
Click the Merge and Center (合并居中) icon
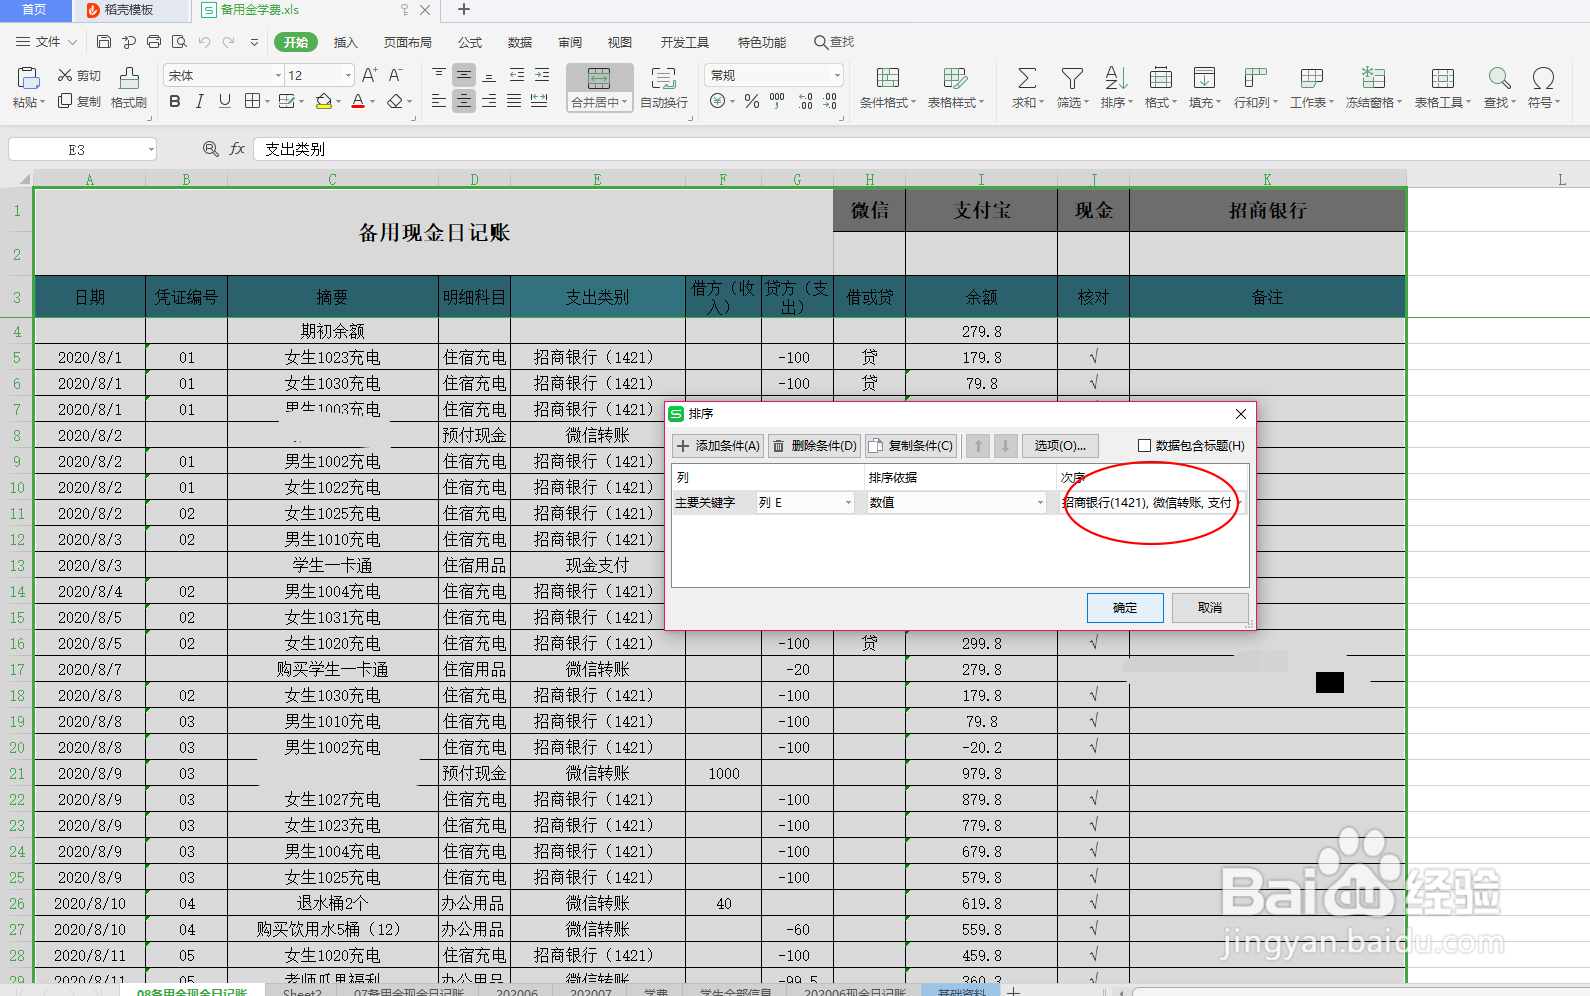(599, 79)
